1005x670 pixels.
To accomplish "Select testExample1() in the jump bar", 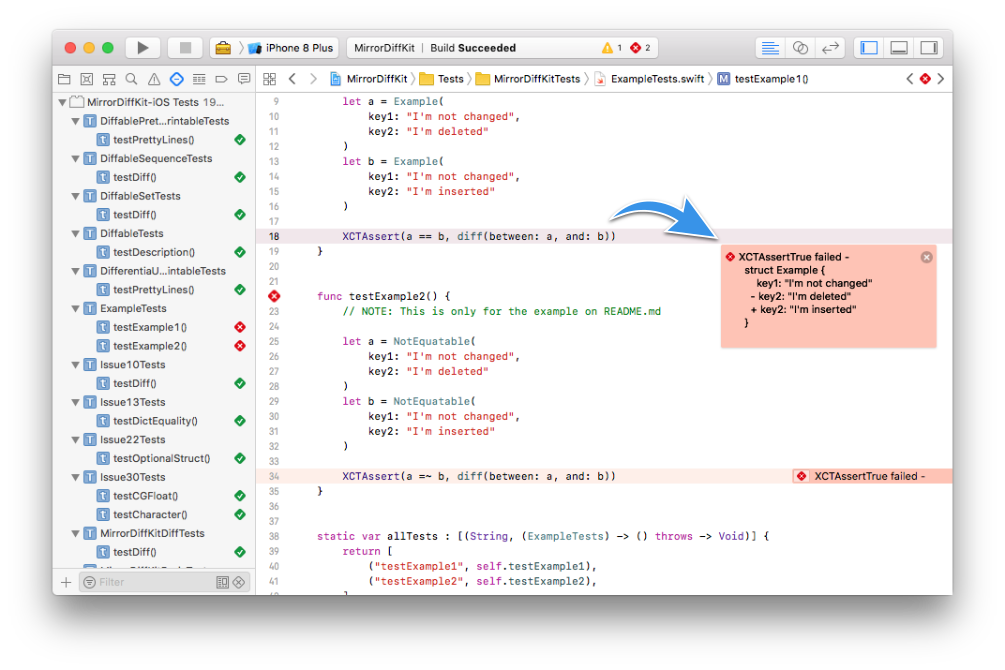I will click(763, 79).
